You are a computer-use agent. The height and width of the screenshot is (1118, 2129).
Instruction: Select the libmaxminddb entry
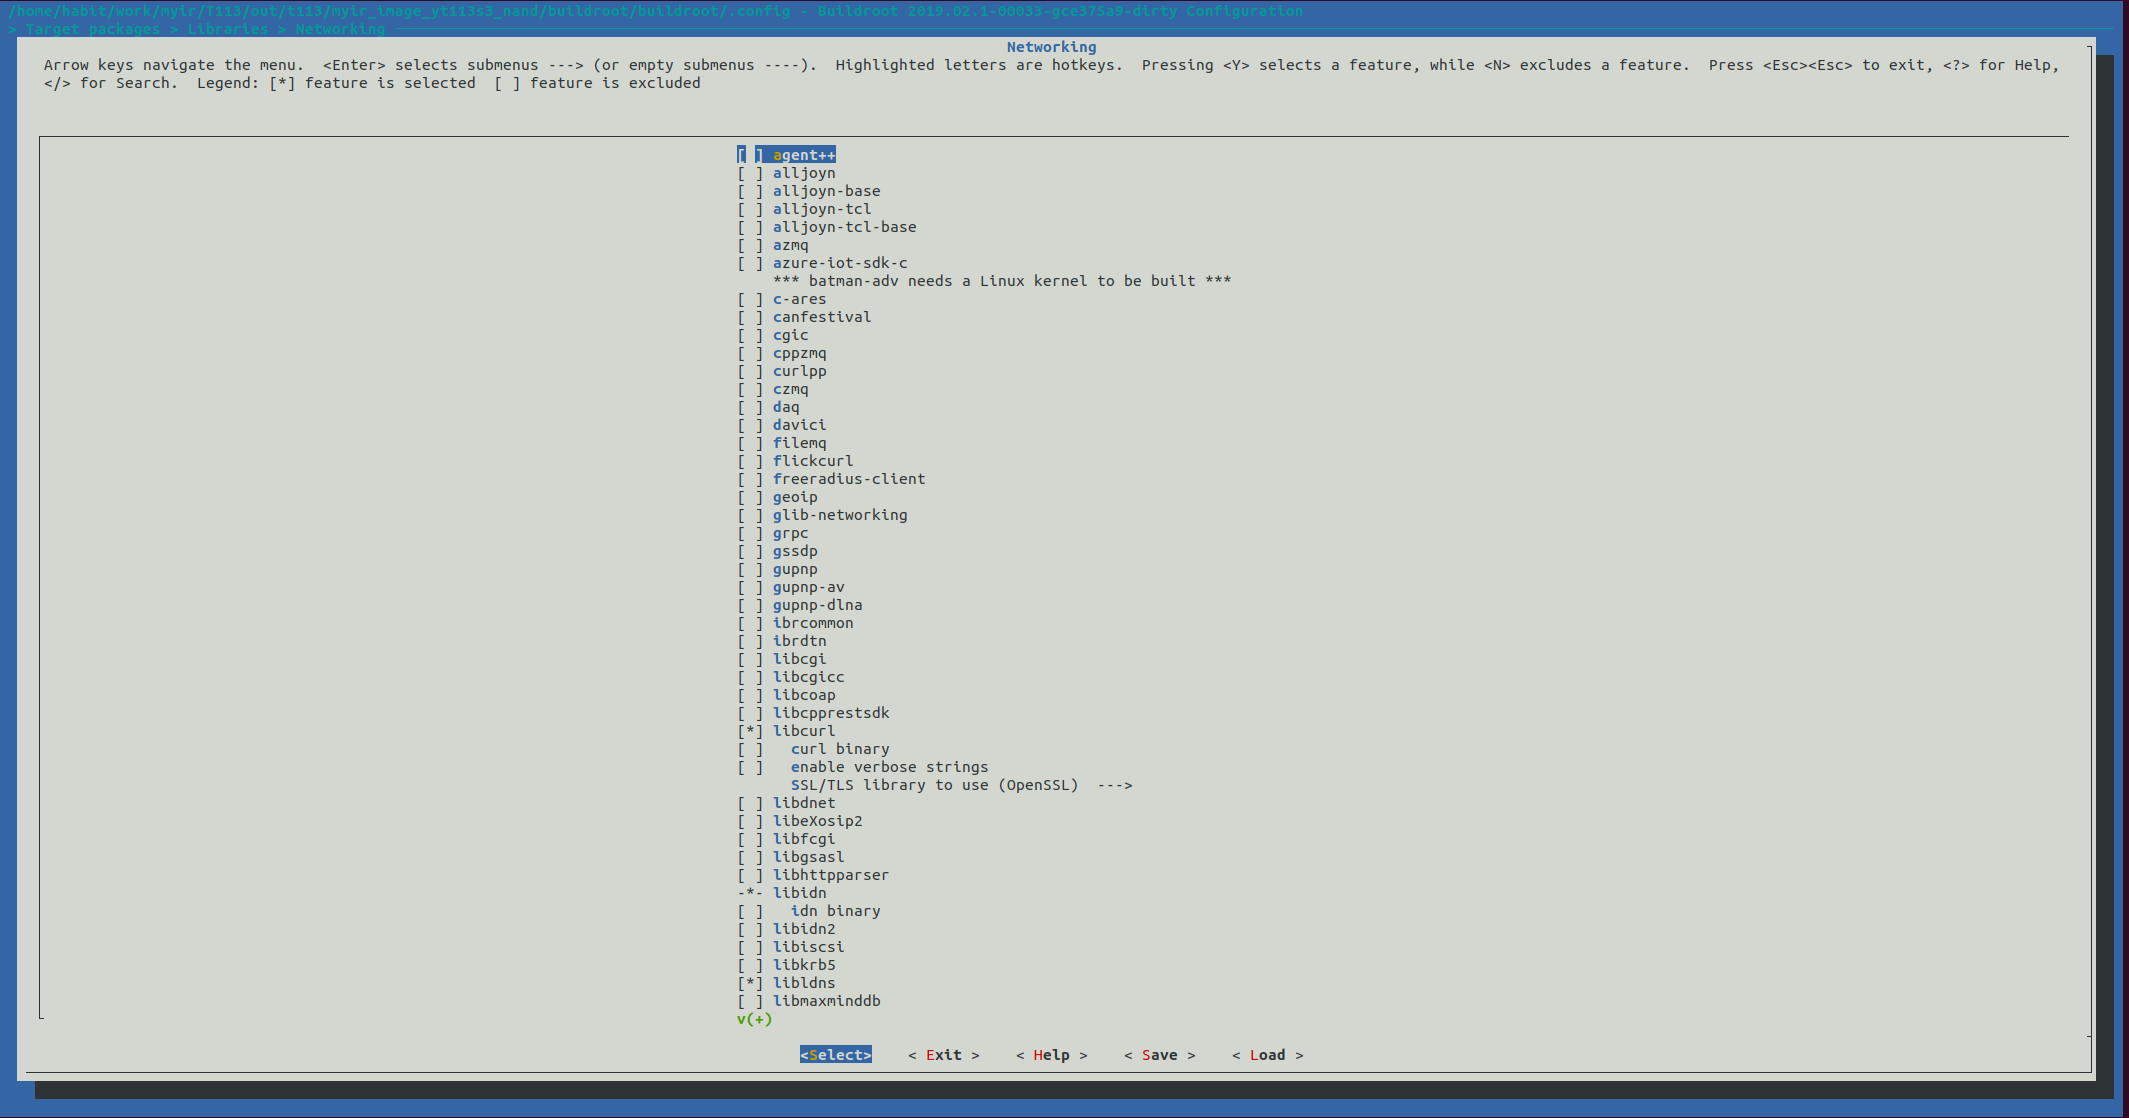pyautogui.click(x=826, y=1001)
